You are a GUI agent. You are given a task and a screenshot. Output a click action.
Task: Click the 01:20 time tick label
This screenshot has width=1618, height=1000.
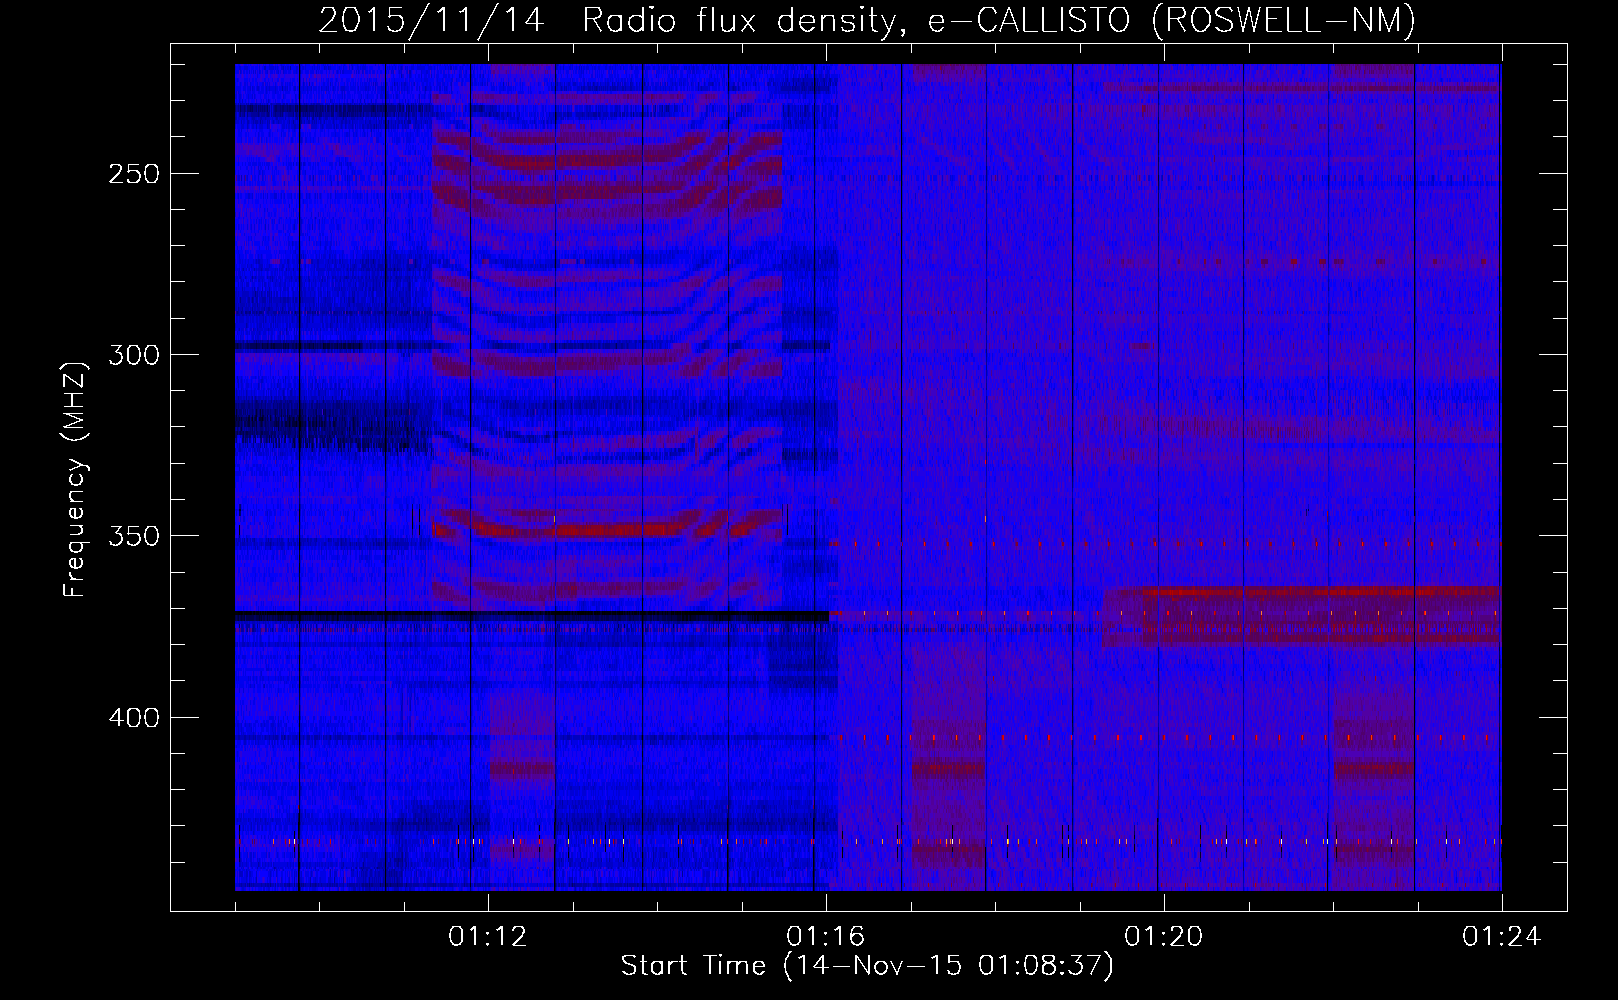click(x=1163, y=937)
